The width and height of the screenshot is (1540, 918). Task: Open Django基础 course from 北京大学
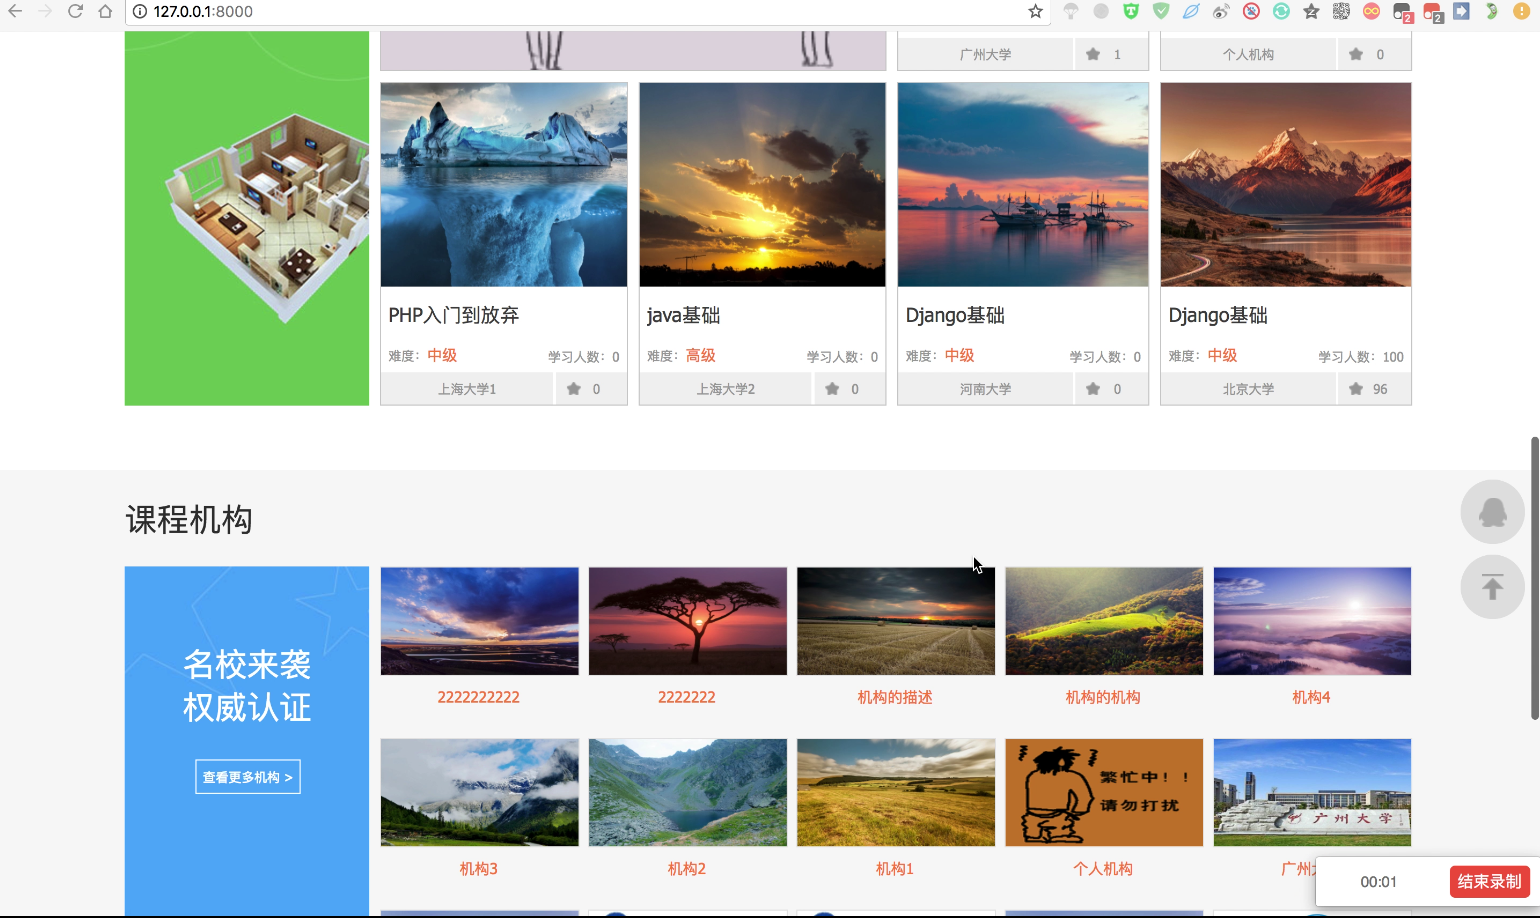1218,315
